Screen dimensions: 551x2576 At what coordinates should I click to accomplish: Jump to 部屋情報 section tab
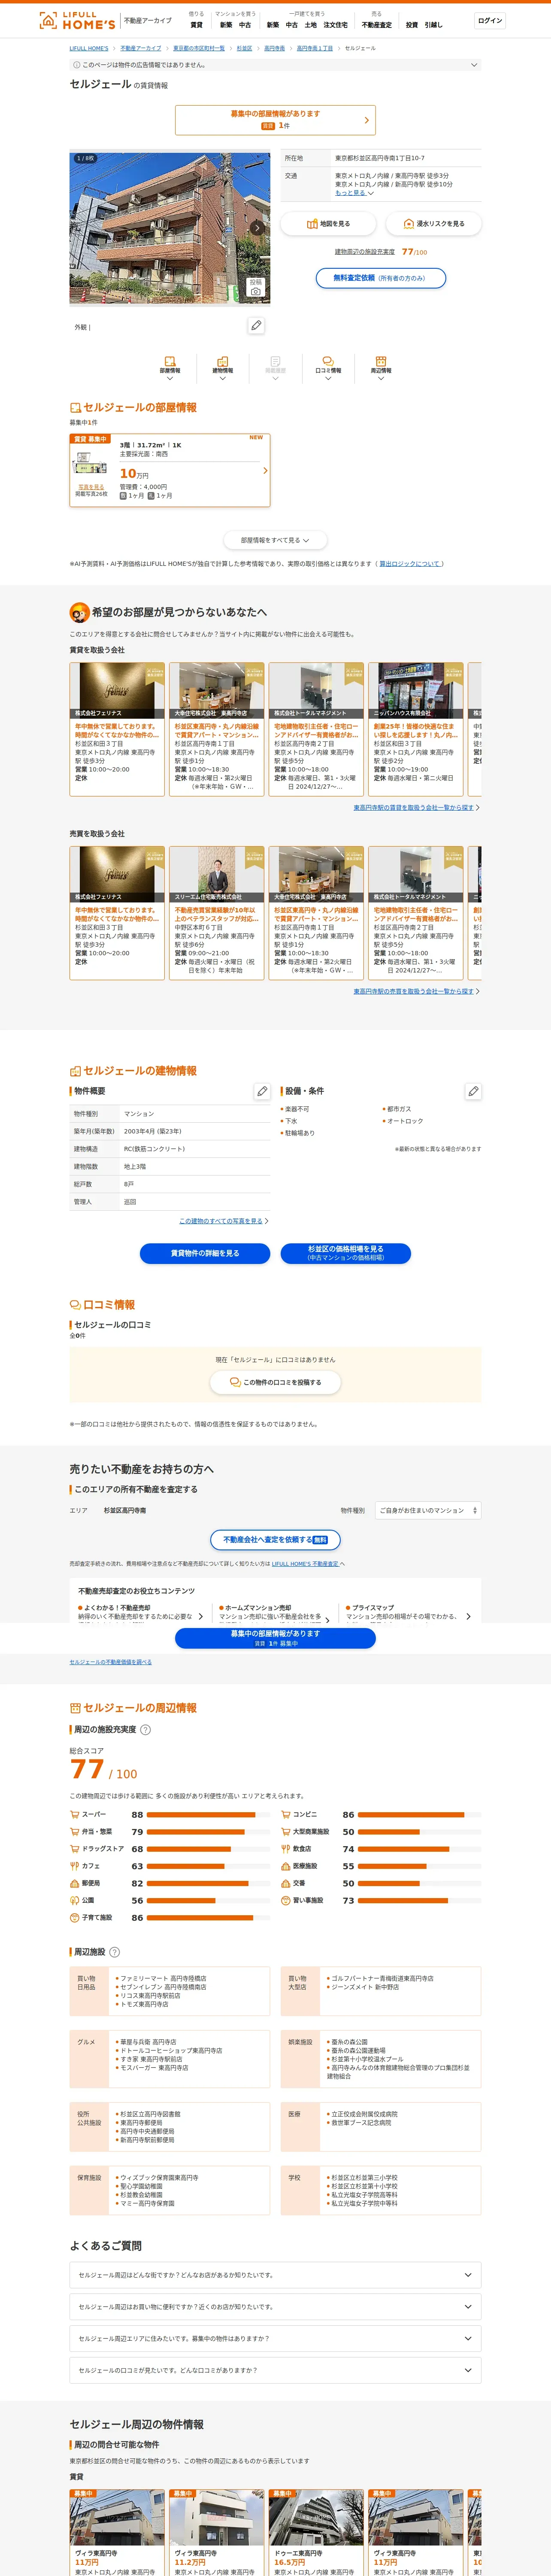coord(170,368)
